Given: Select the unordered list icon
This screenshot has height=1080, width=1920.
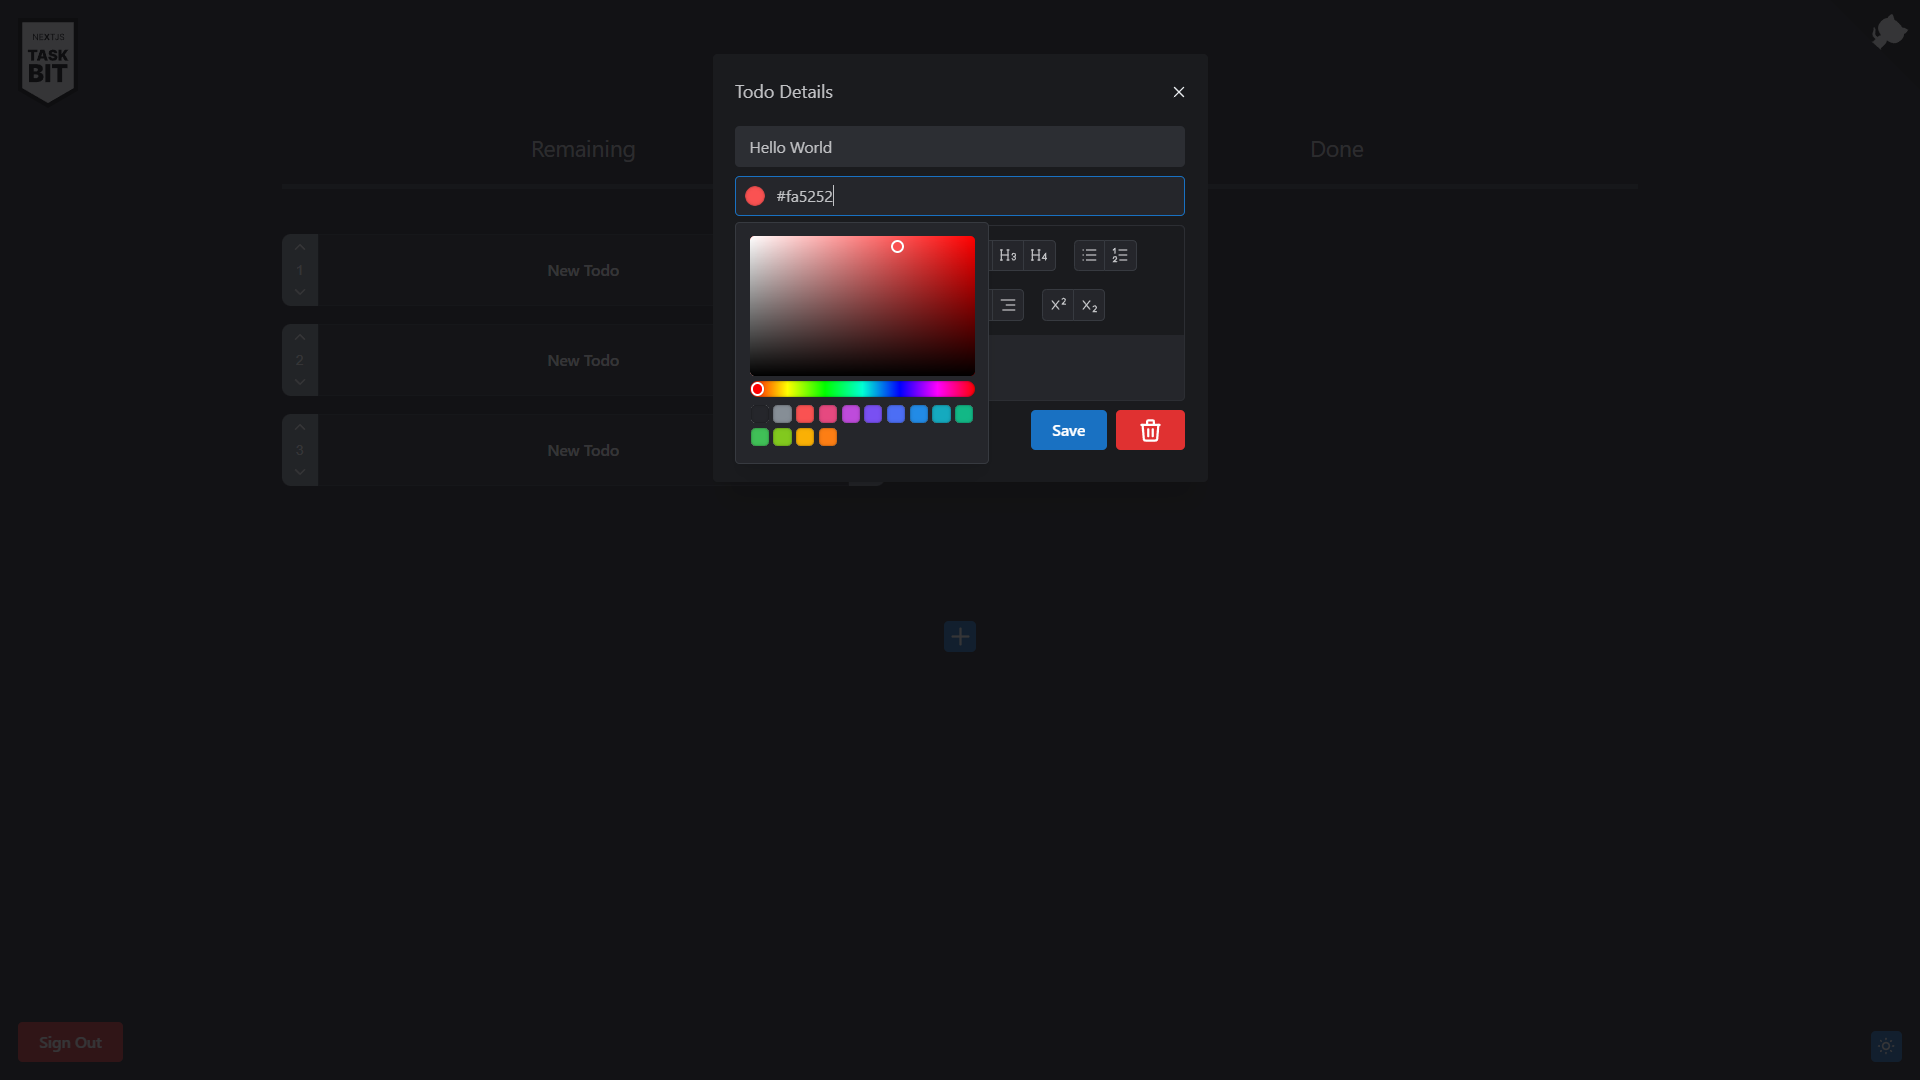Looking at the screenshot, I should (1089, 255).
